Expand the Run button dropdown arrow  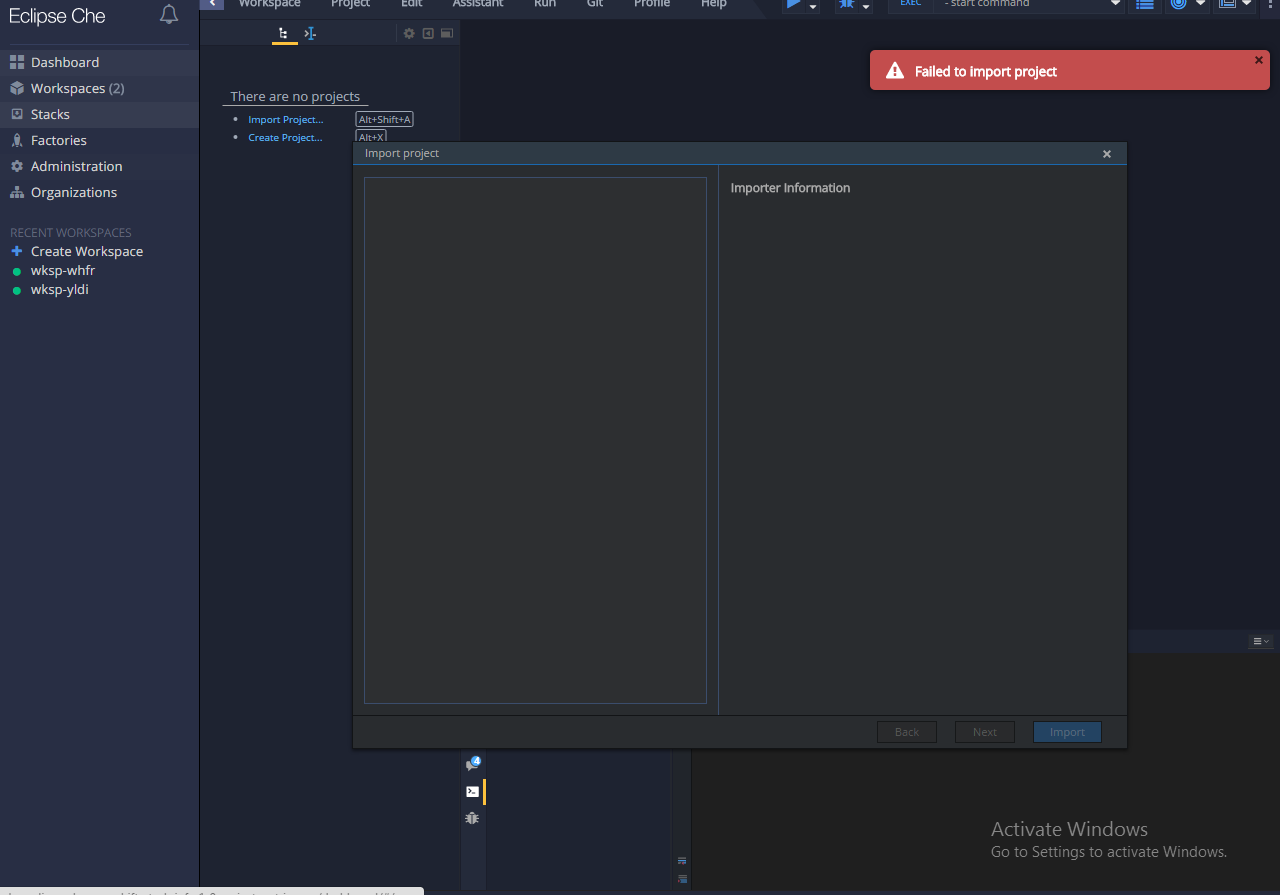point(813,6)
